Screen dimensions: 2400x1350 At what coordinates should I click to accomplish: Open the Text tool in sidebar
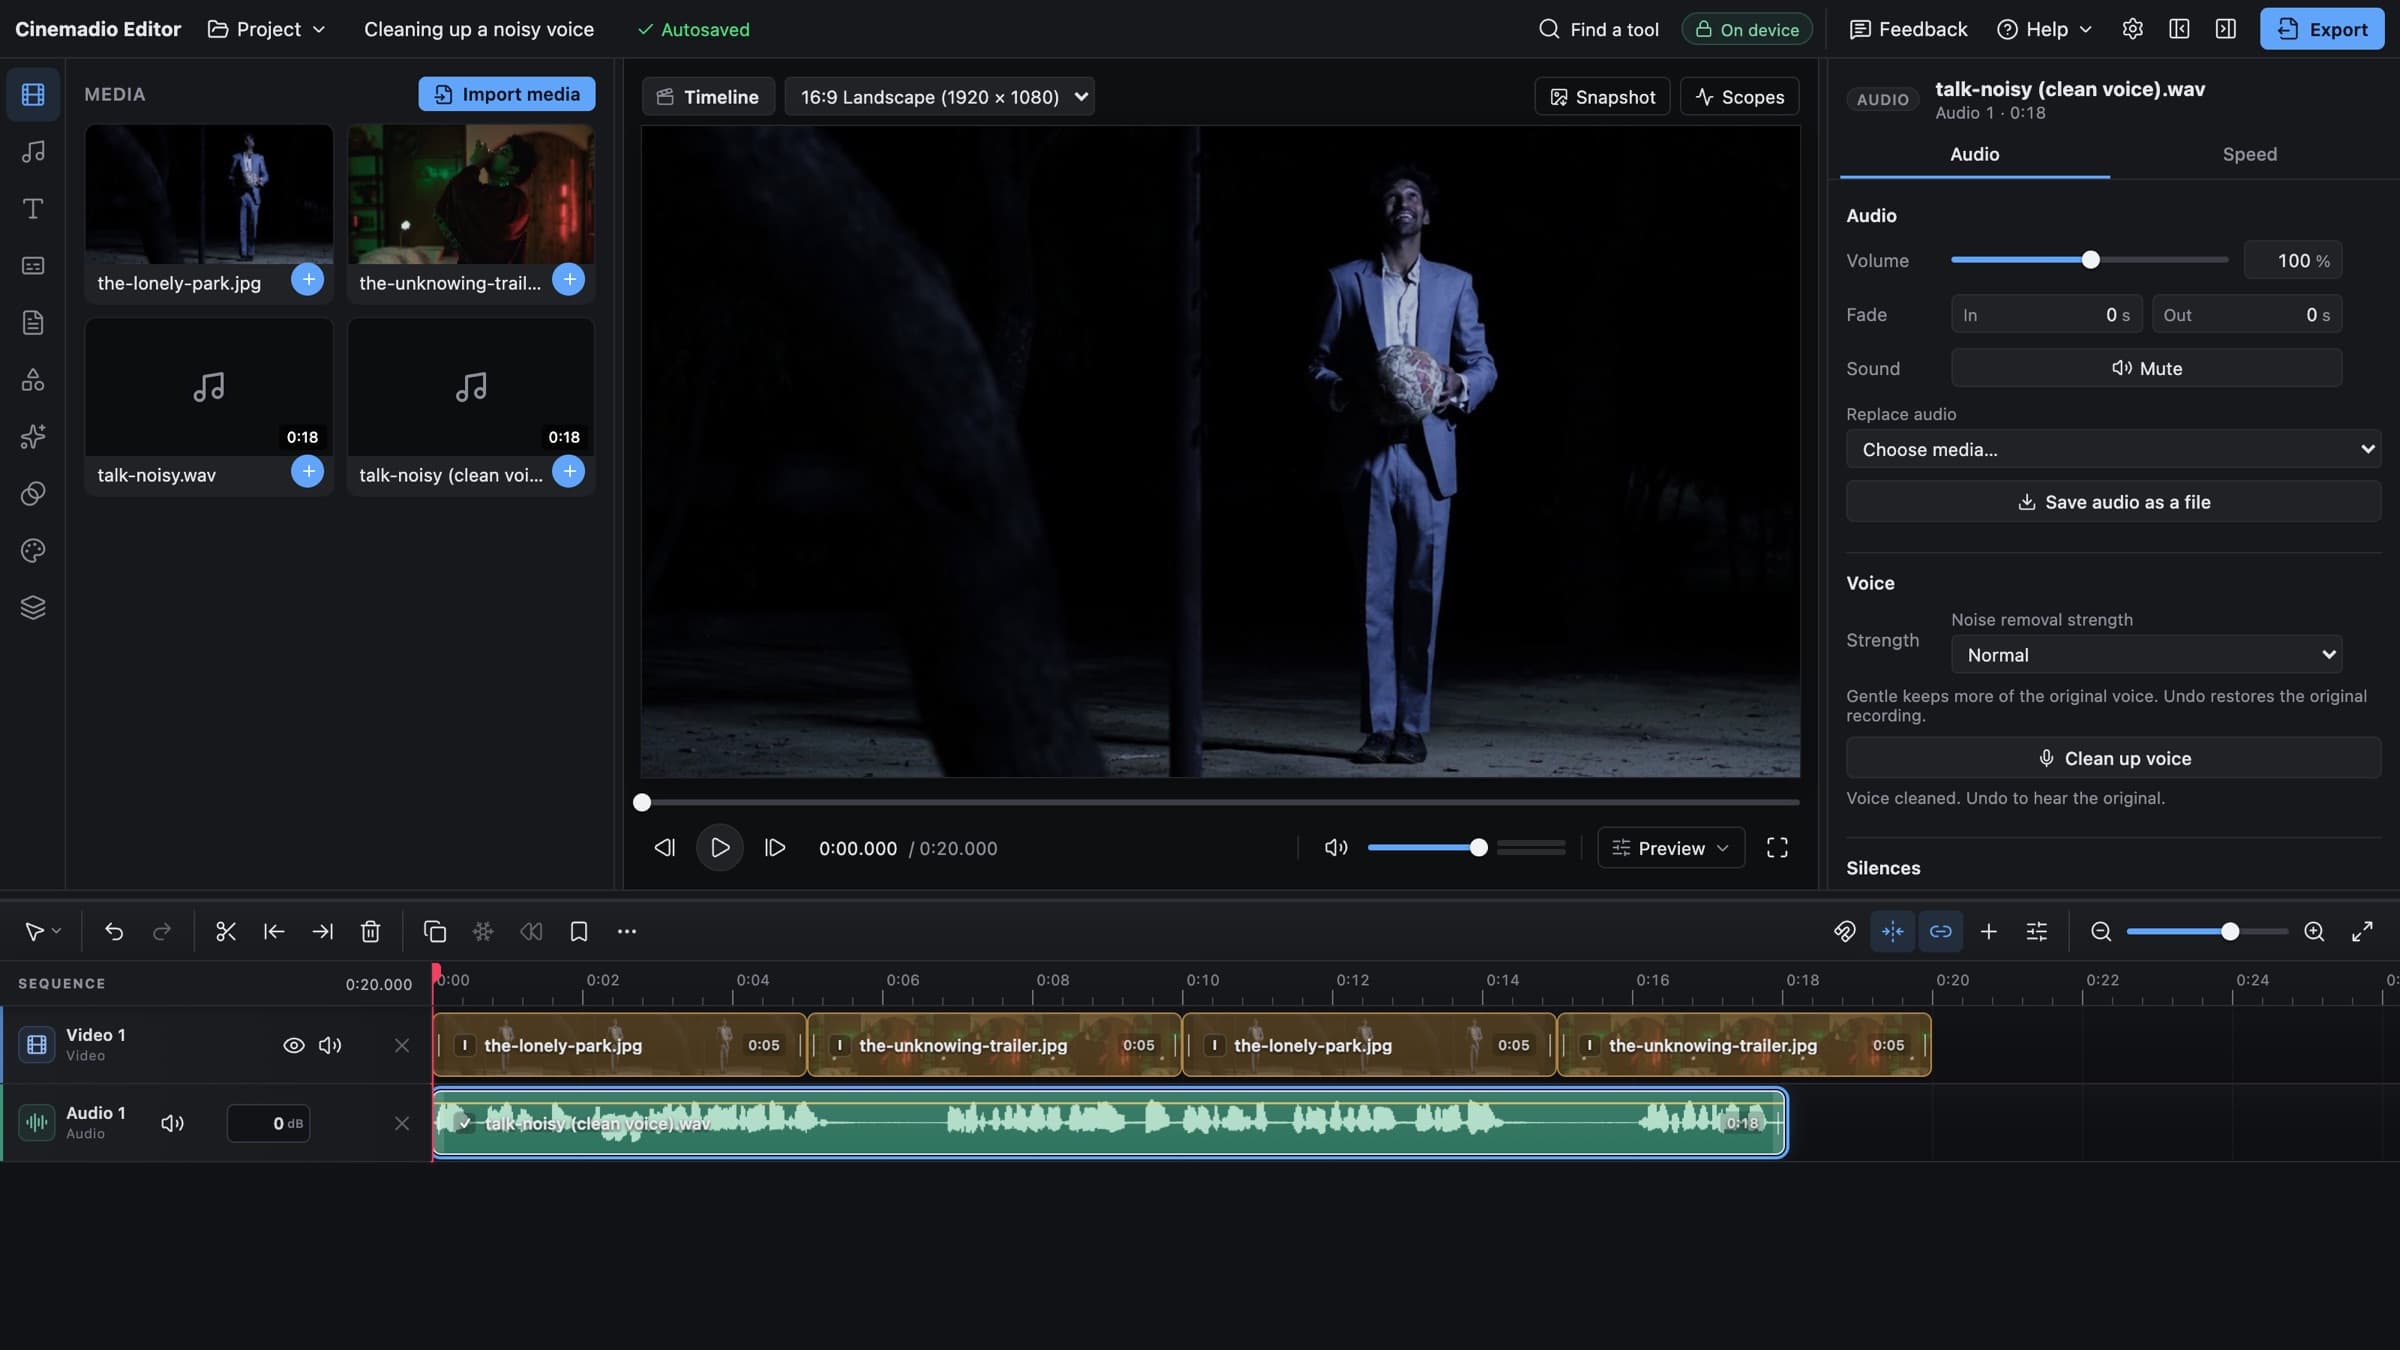(x=33, y=209)
